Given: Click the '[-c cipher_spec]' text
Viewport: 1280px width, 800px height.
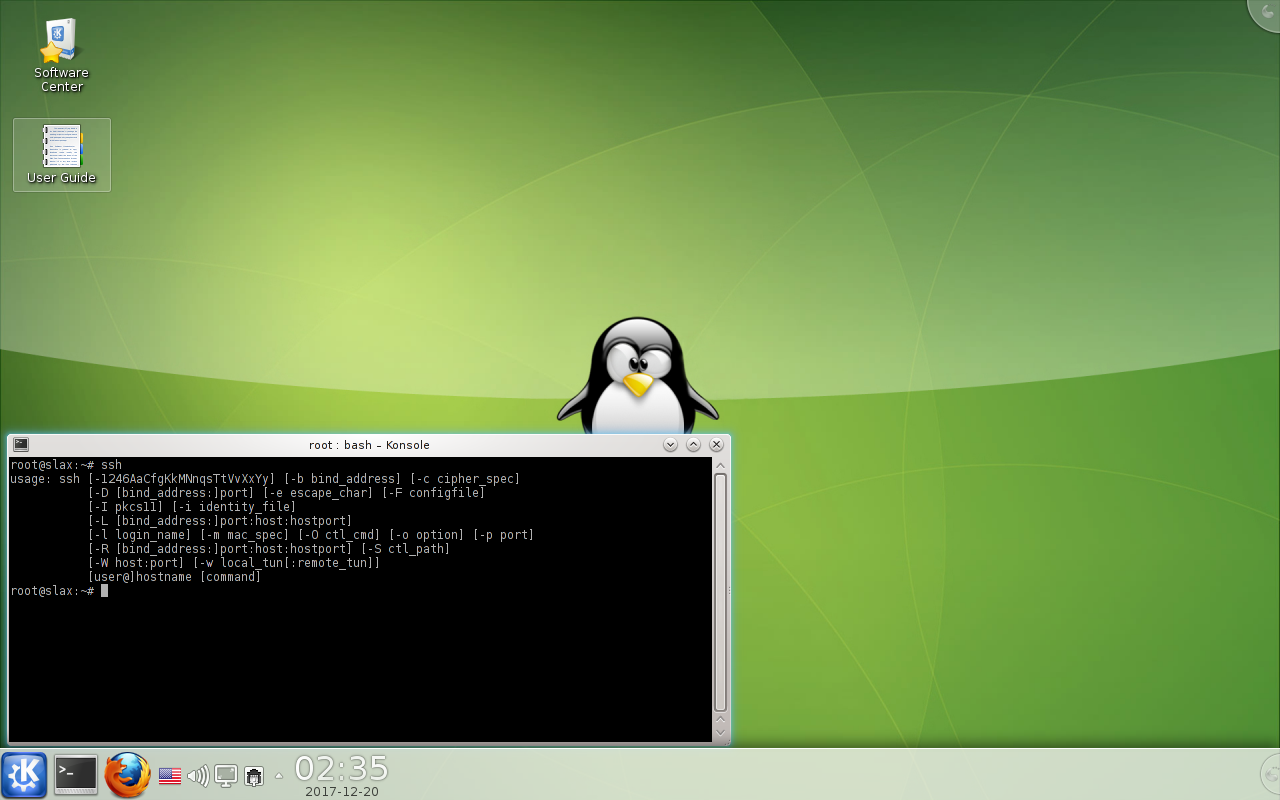Looking at the screenshot, I should pos(465,479).
